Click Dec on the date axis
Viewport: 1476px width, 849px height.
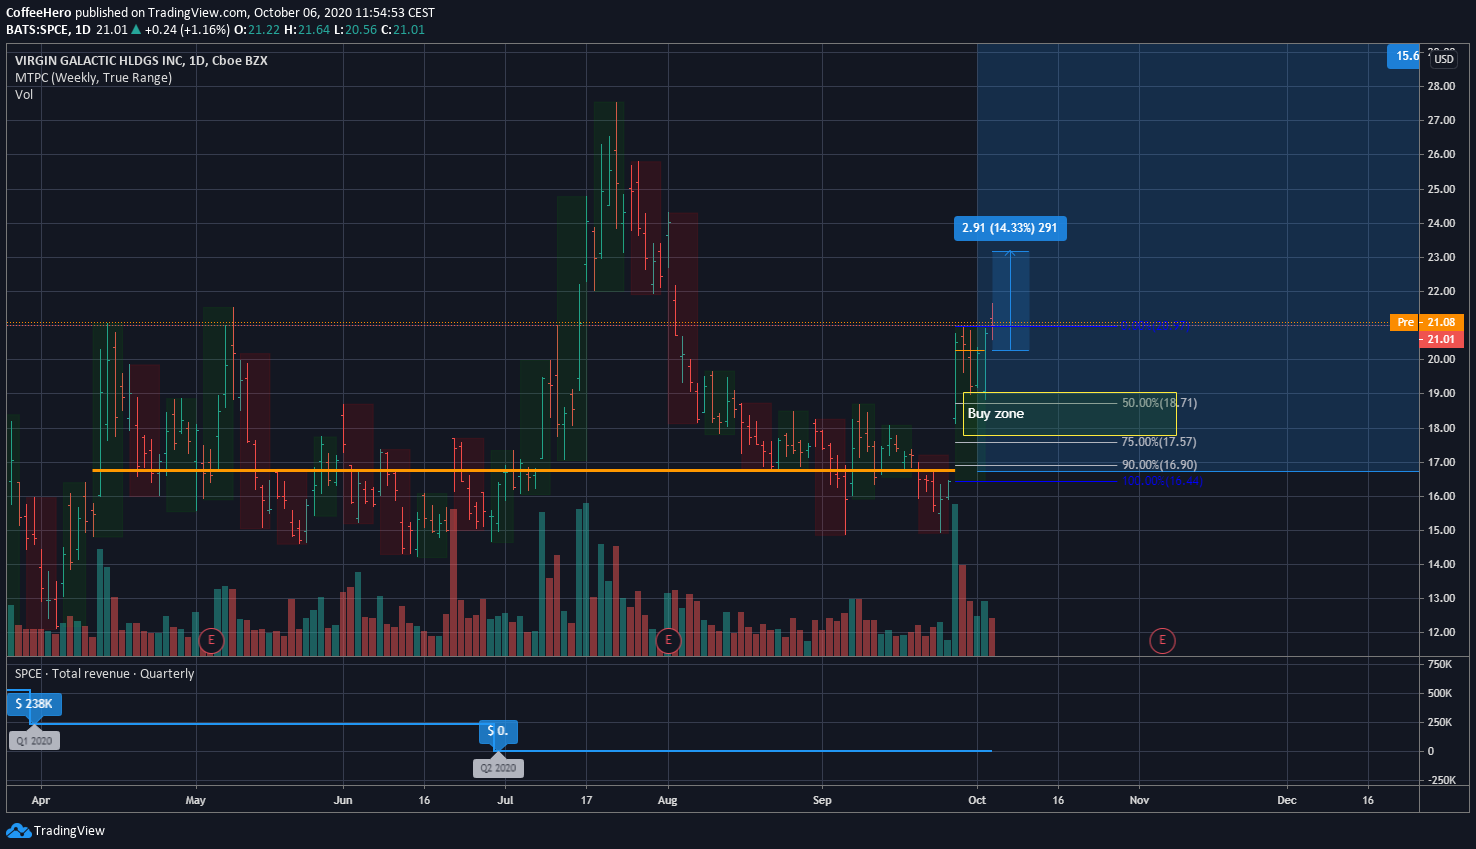(x=1287, y=800)
